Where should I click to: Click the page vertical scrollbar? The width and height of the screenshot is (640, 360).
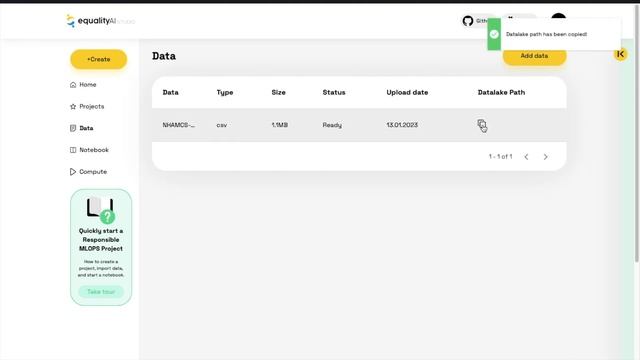click(x=637, y=135)
